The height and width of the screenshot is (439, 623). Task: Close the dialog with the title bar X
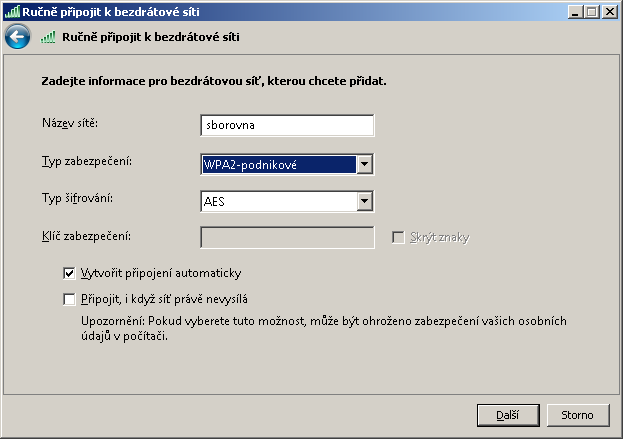610,11
